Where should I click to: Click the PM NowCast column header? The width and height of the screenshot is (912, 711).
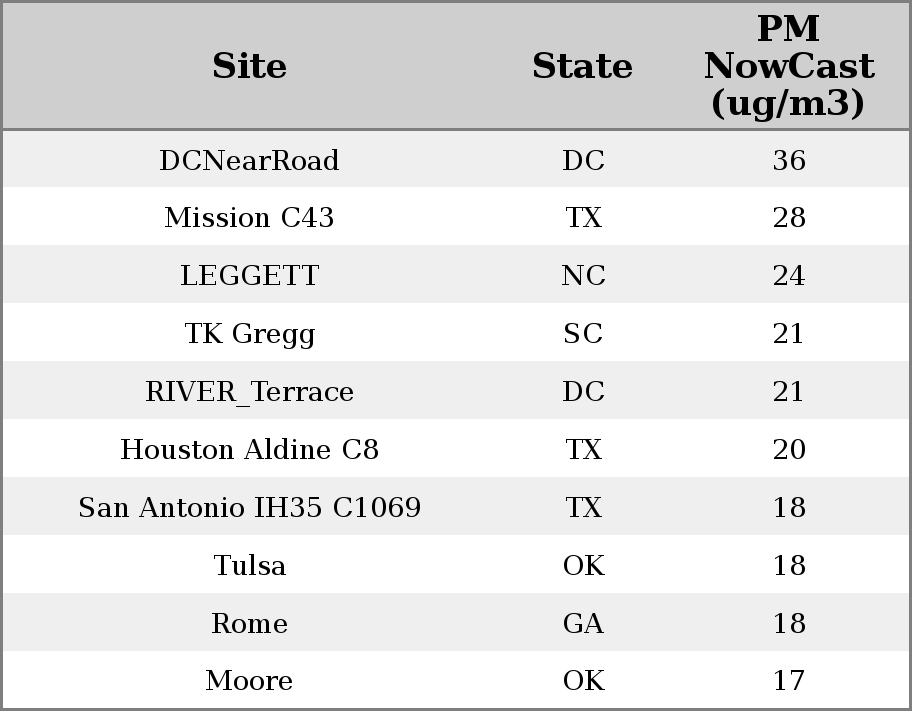pos(789,66)
